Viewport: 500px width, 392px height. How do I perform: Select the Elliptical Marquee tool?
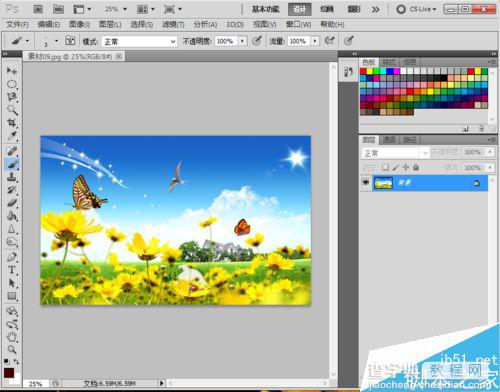click(12, 84)
